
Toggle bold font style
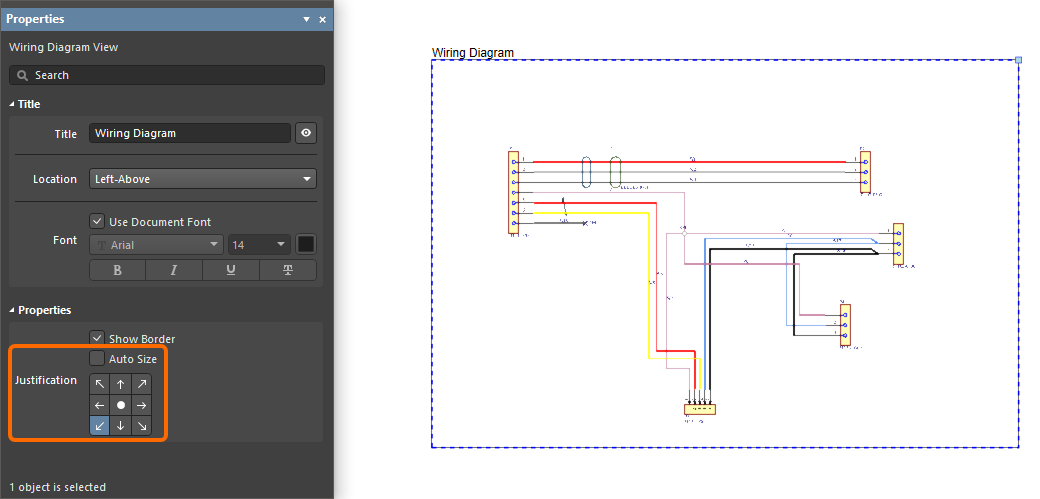[x=117, y=270]
